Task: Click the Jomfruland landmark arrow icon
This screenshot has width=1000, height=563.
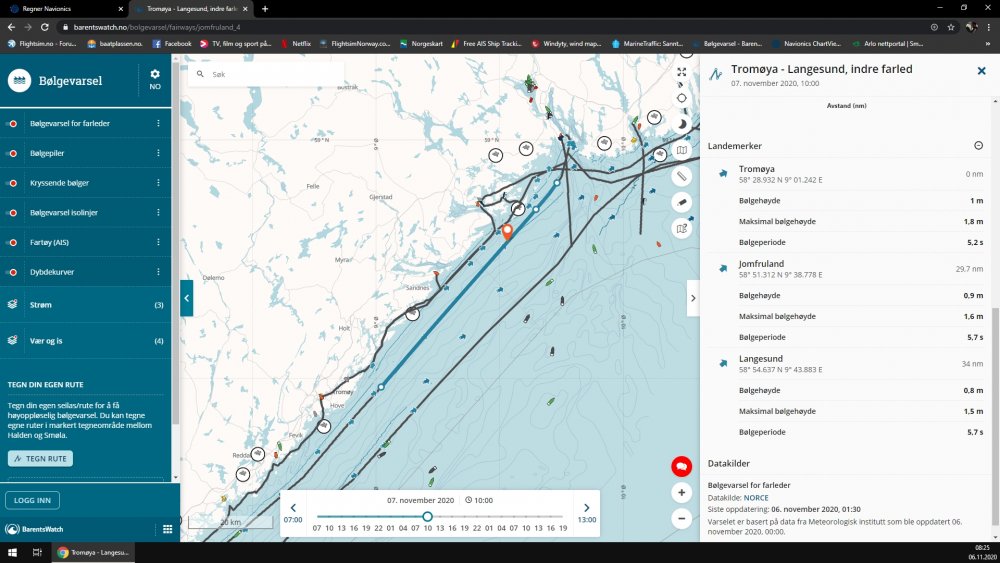Action: (723, 268)
